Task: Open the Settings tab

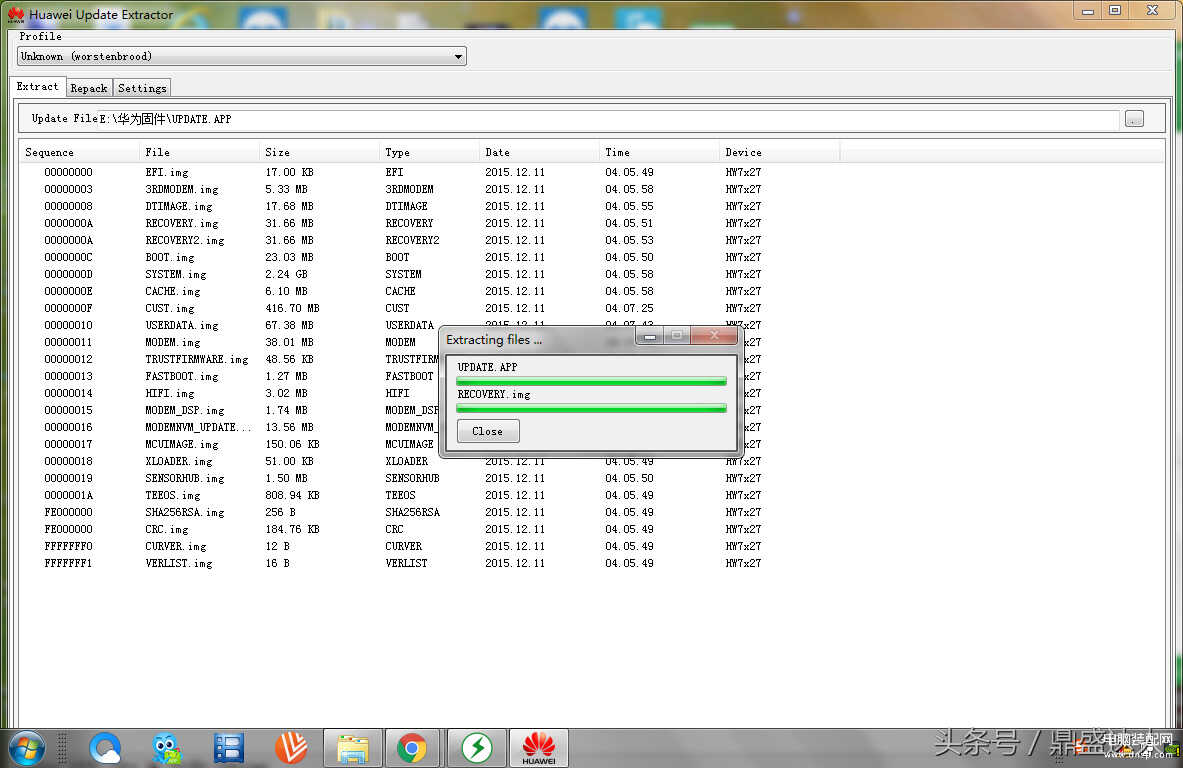Action: point(142,88)
